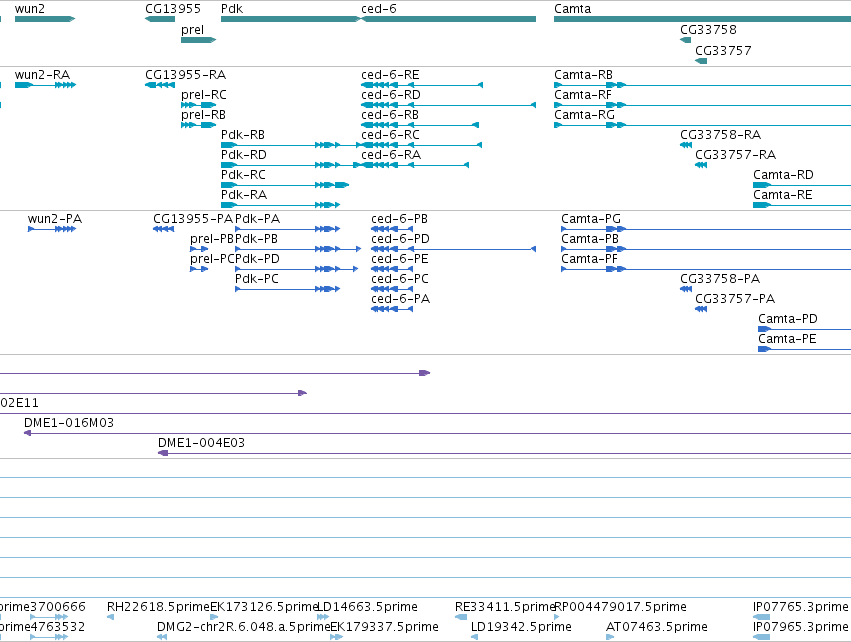This screenshot has height=642, width=851.
Task: Click the prel-PB protein label
Action: 212,239
